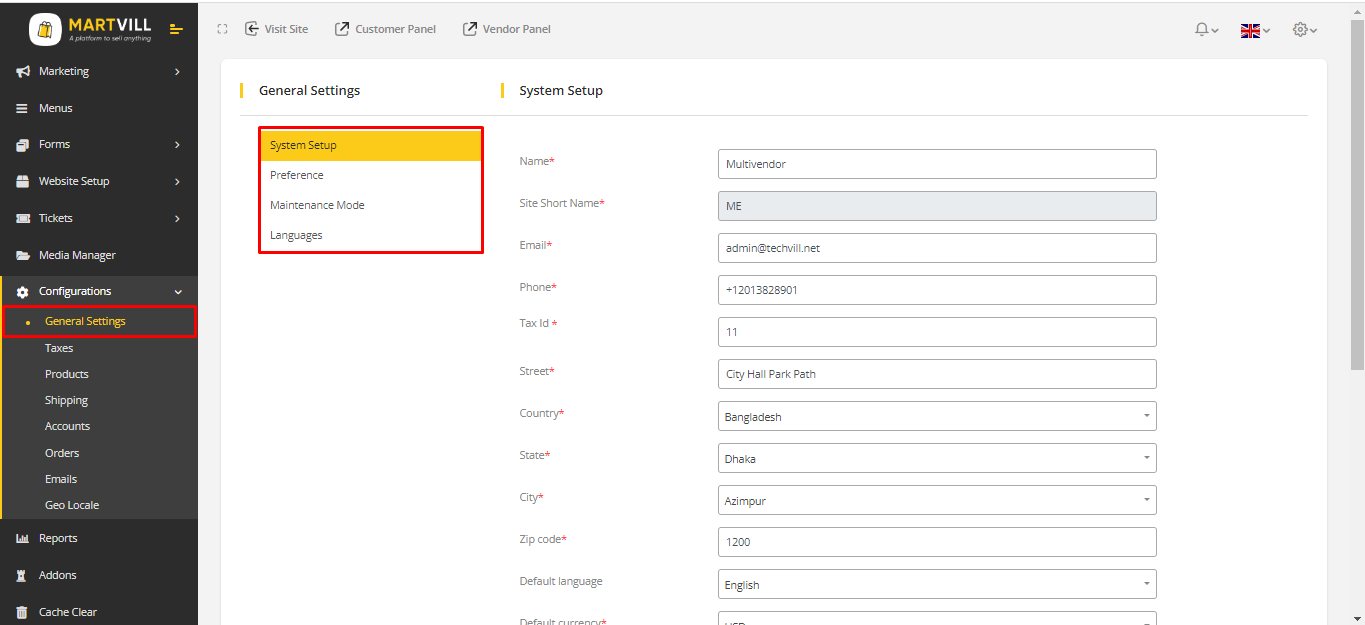Click the Martvill logo icon
The image size is (1365, 625).
45,29
